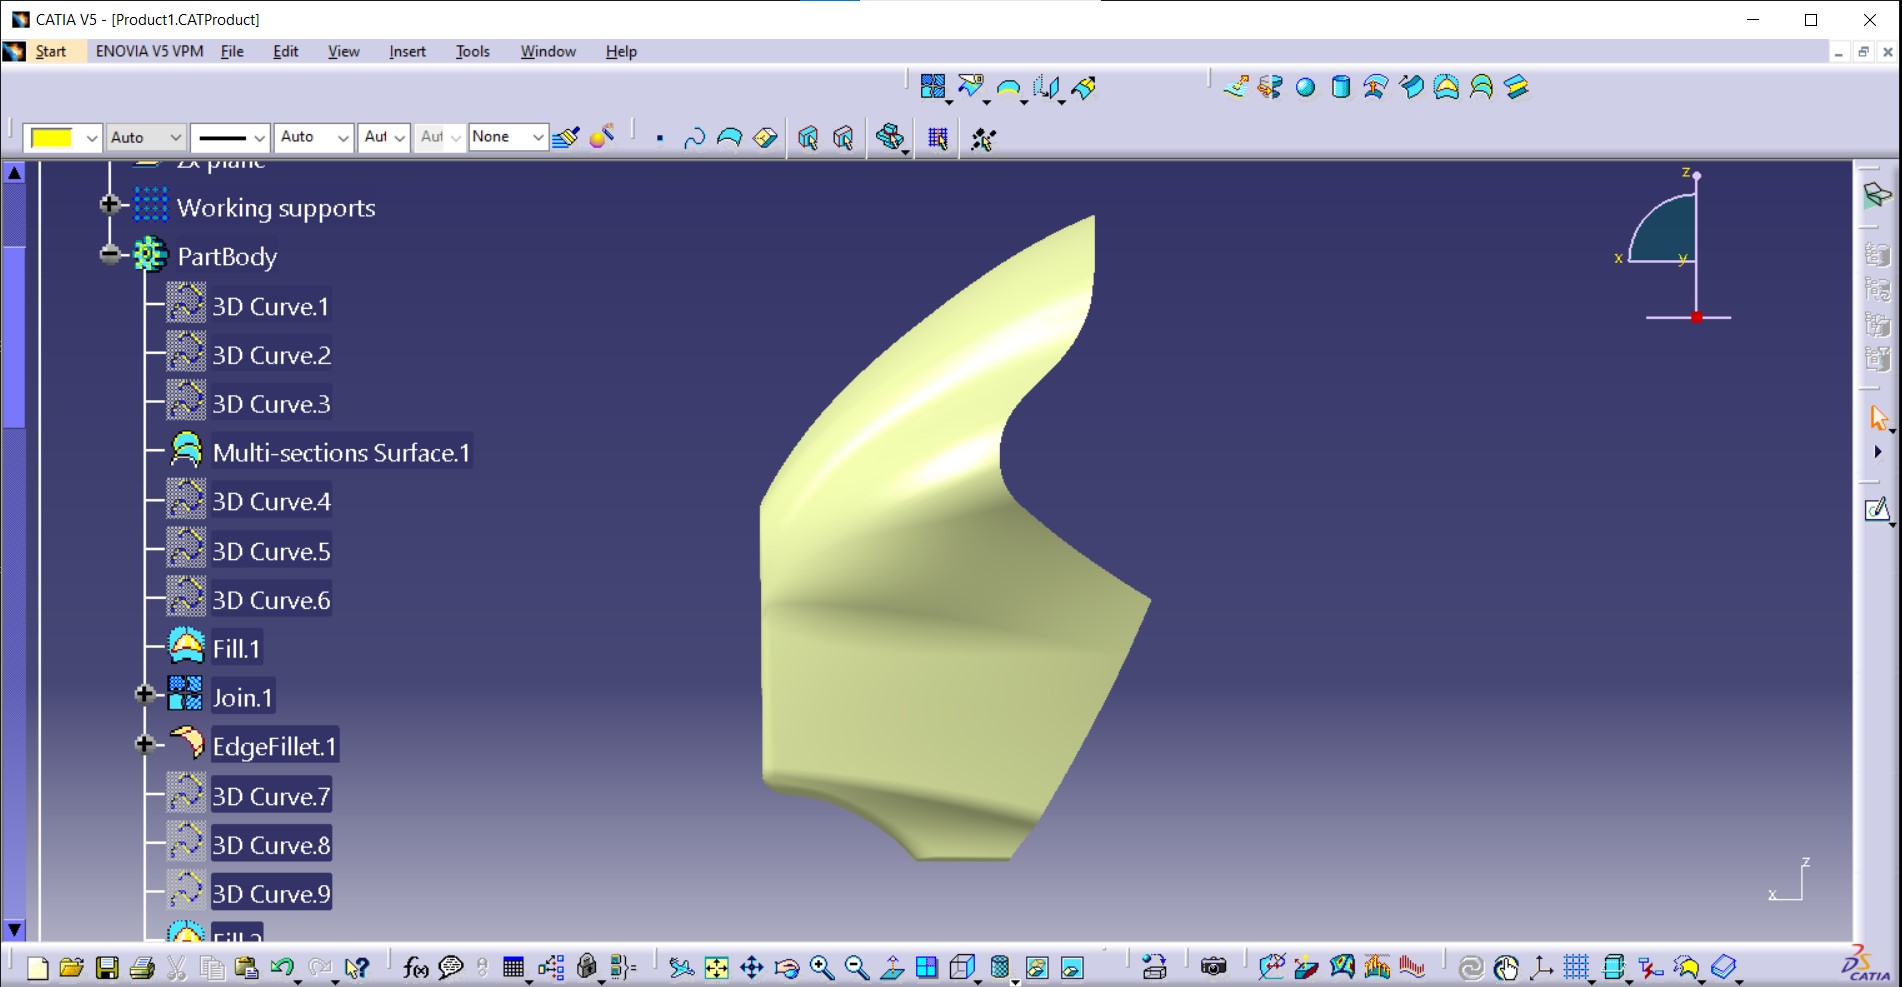Expand the Working supports node
Image resolution: width=1902 pixels, height=987 pixels.
coord(110,205)
